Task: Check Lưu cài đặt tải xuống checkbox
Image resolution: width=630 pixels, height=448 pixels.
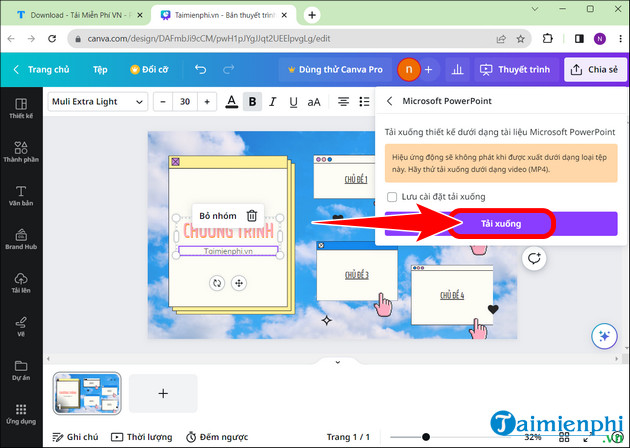Action: (x=392, y=197)
